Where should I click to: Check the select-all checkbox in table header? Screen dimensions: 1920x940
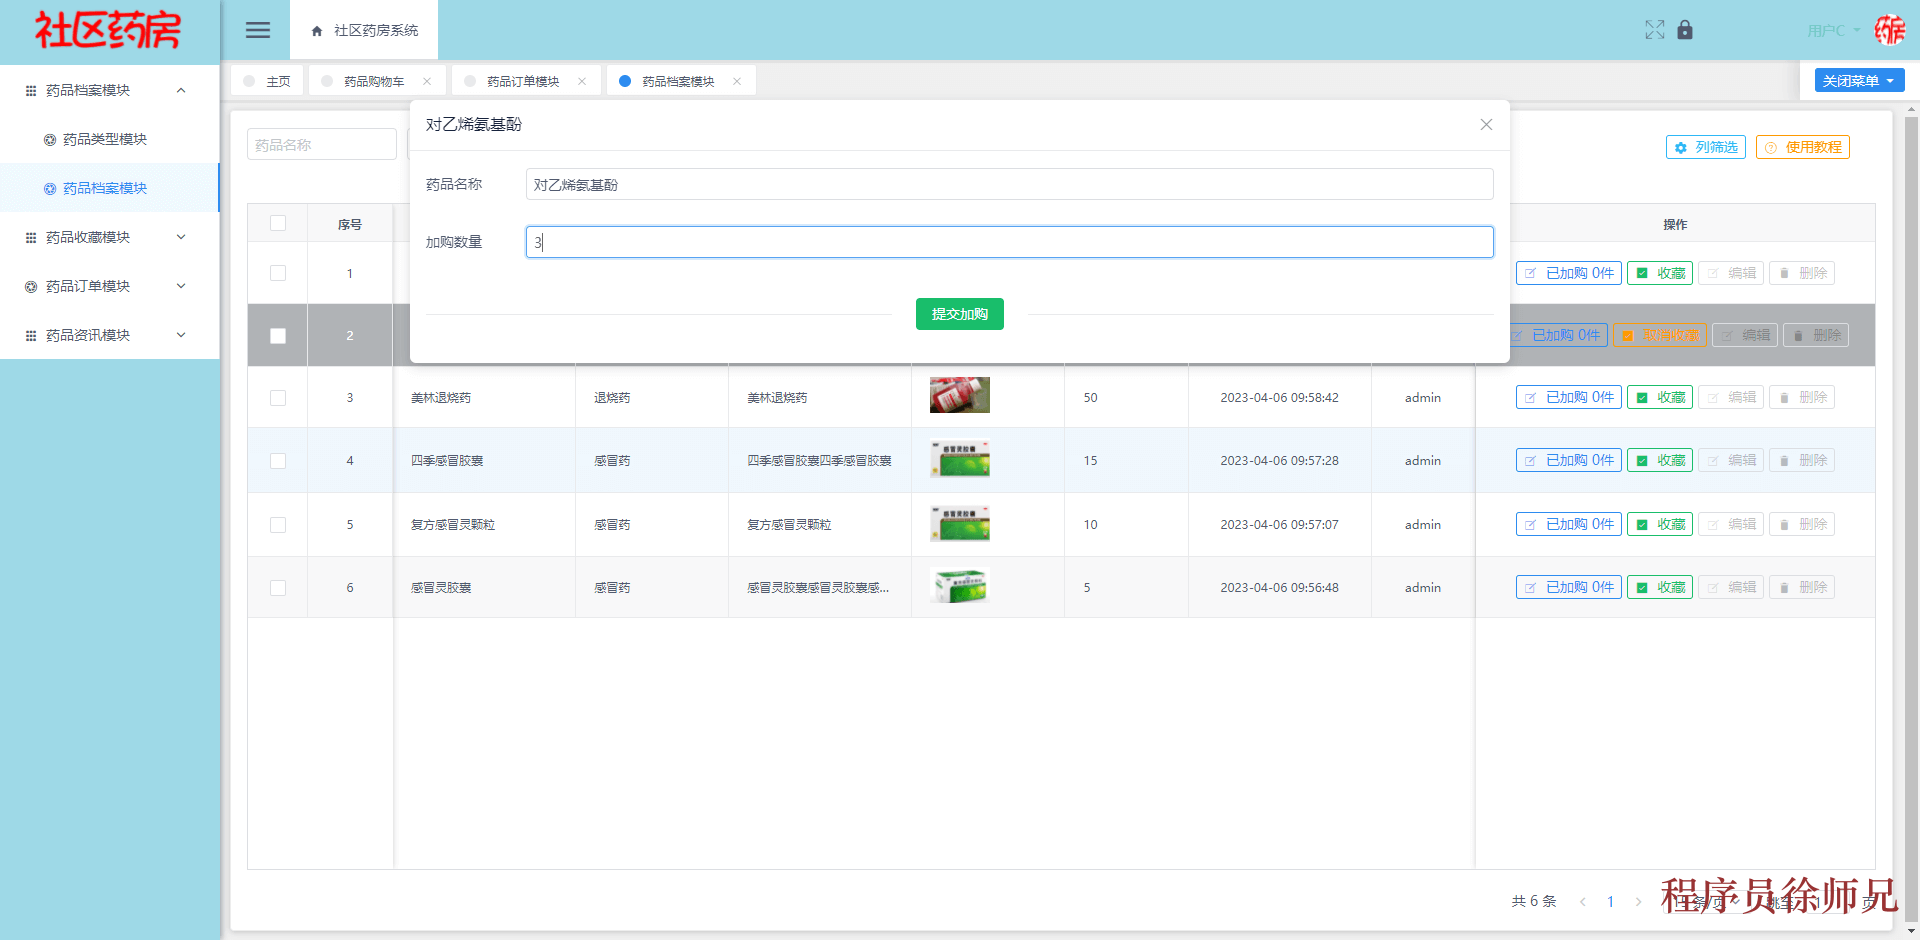click(277, 223)
